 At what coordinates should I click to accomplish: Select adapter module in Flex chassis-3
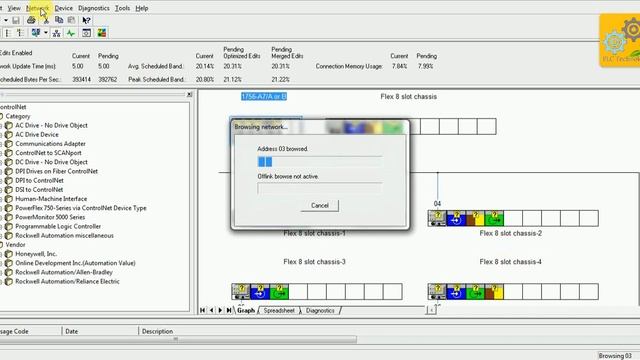coord(241,291)
